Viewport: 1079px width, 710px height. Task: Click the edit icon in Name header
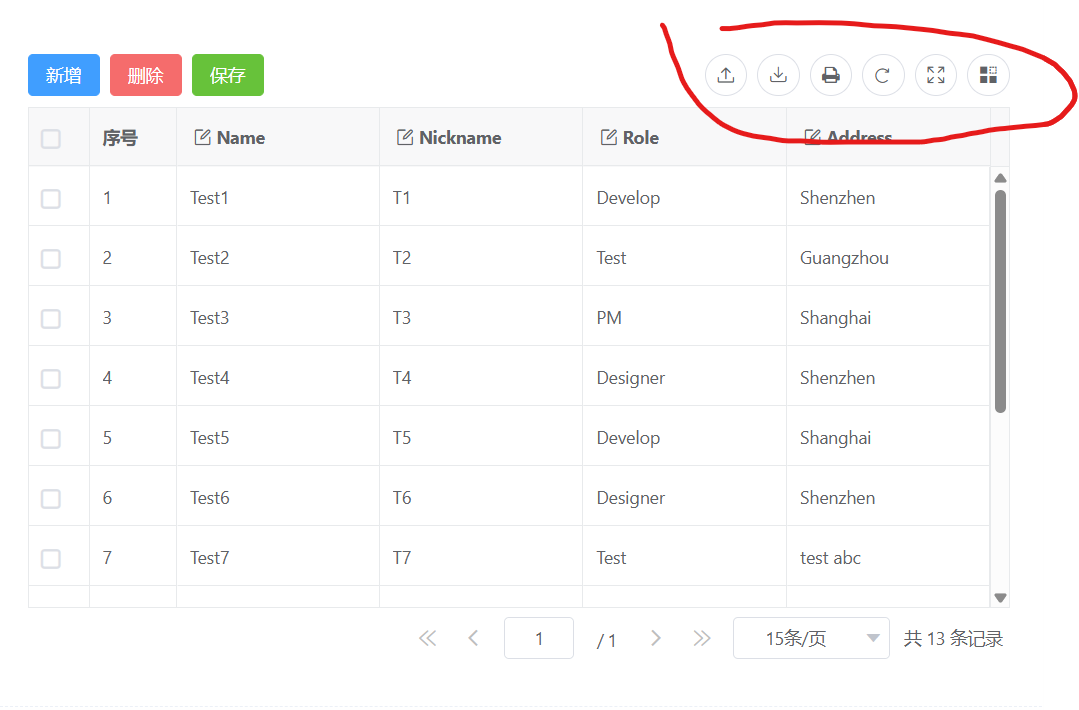(202, 138)
